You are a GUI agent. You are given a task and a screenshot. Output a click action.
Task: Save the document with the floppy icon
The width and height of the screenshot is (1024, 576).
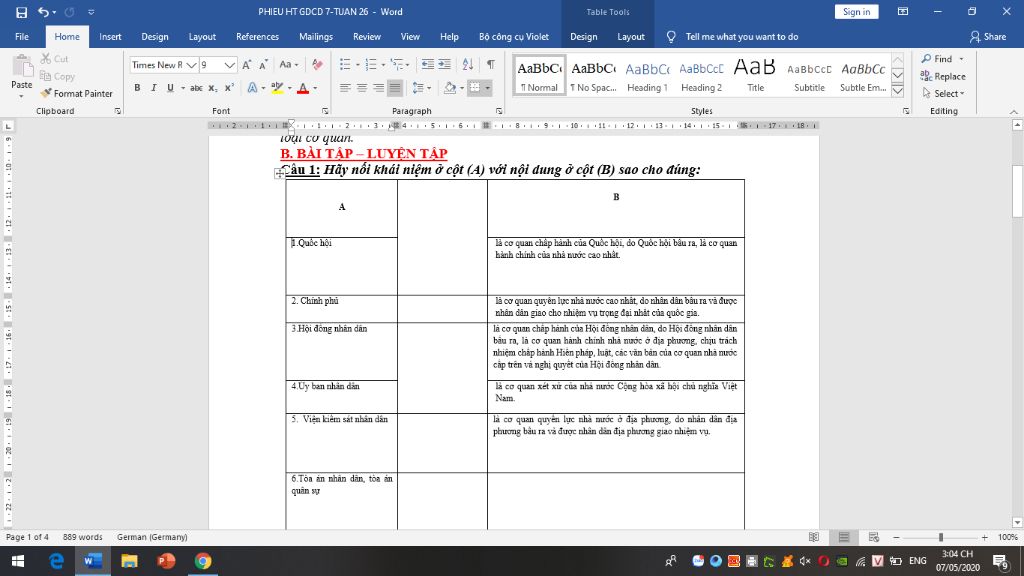pos(22,12)
